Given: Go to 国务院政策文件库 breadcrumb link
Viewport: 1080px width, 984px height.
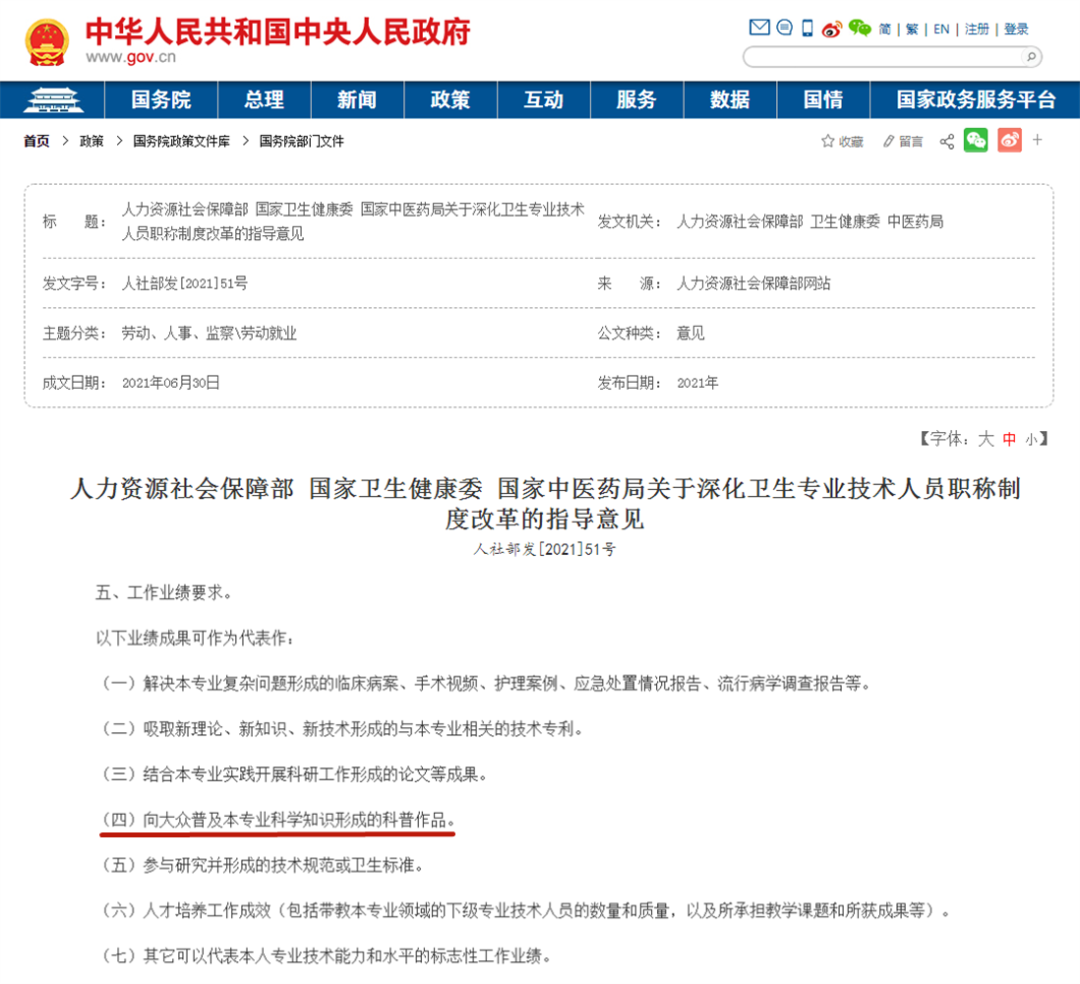Looking at the screenshot, I should 181,142.
